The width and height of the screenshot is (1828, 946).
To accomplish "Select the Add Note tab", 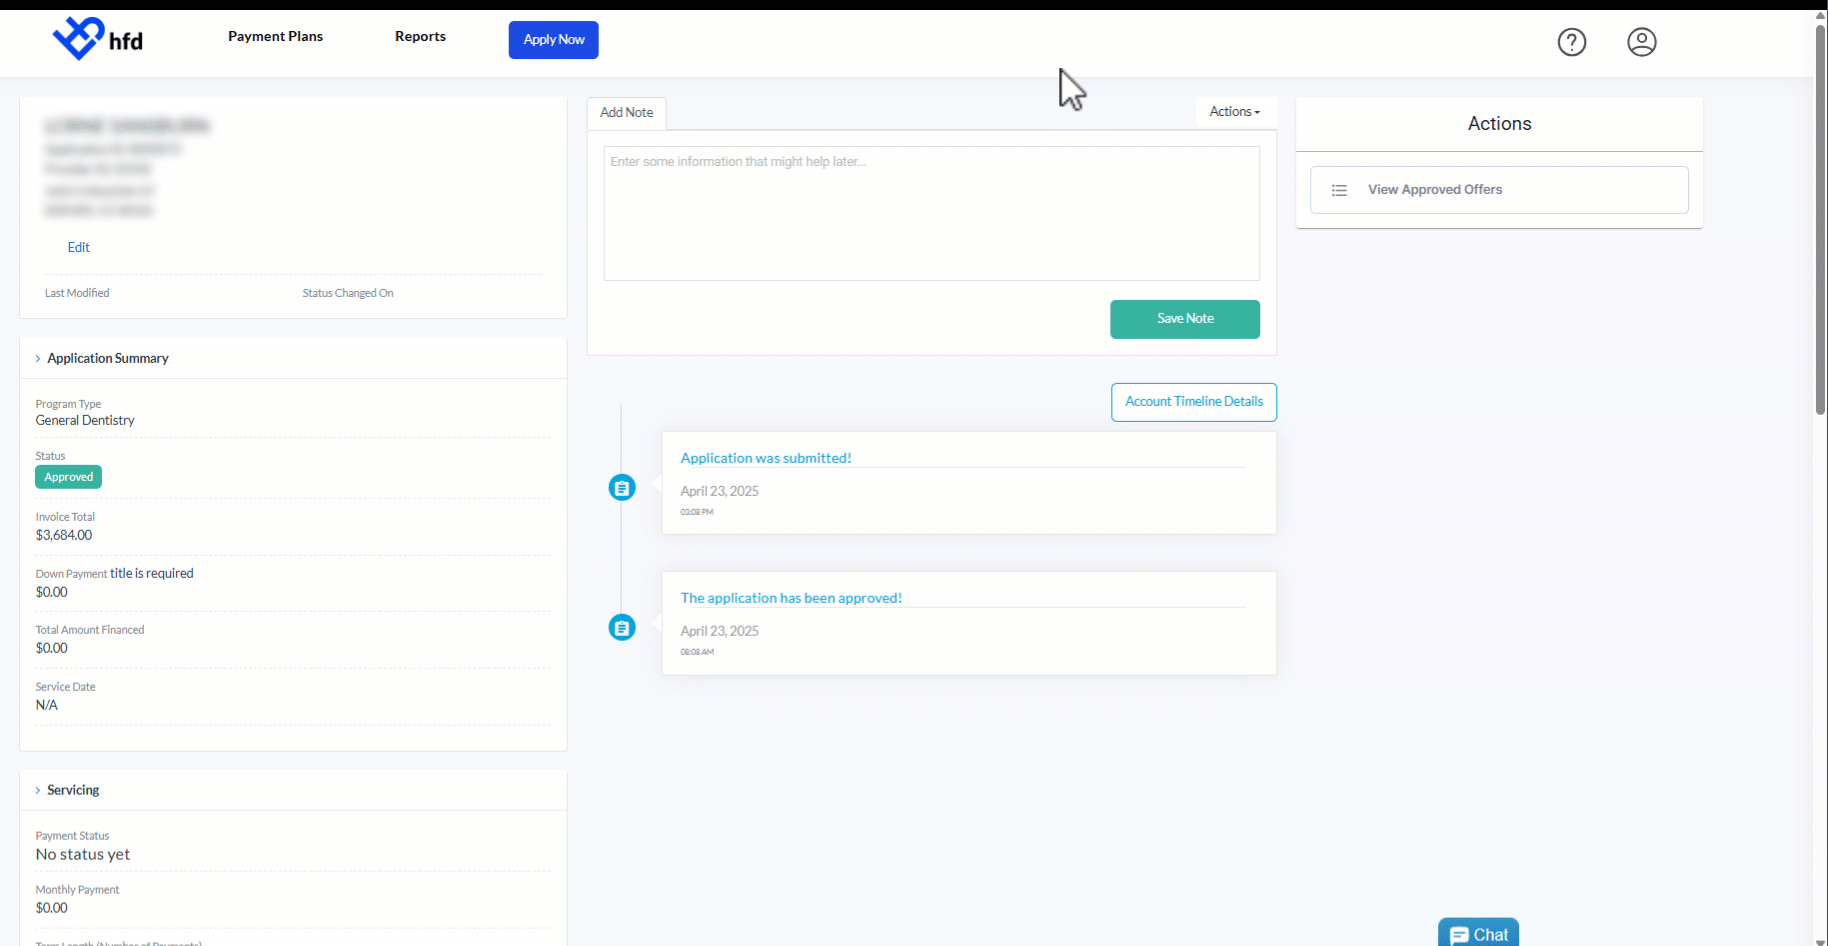I will (627, 113).
